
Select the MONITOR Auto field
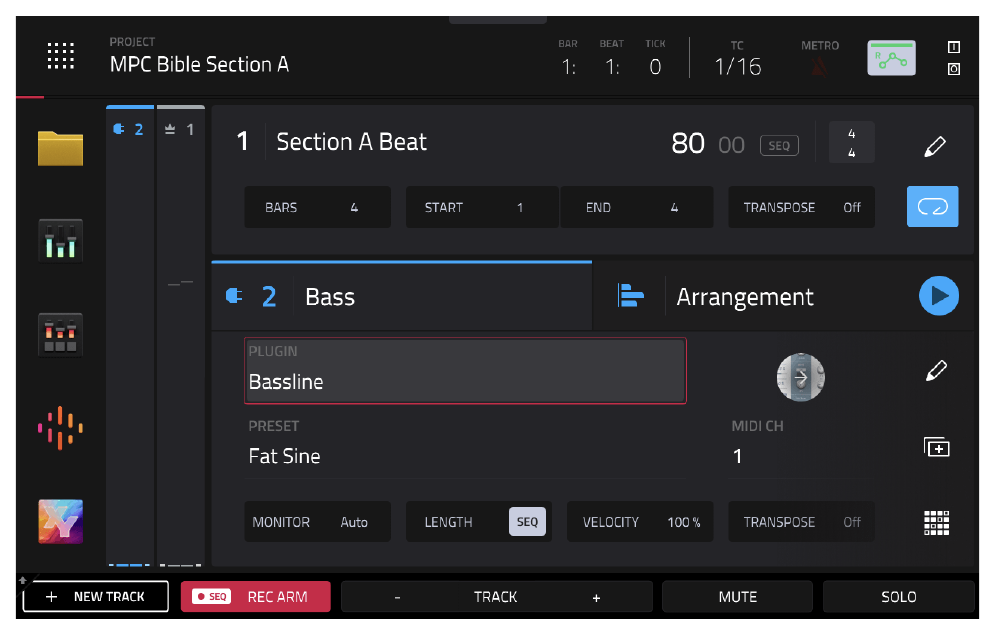pyautogui.click(x=317, y=522)
